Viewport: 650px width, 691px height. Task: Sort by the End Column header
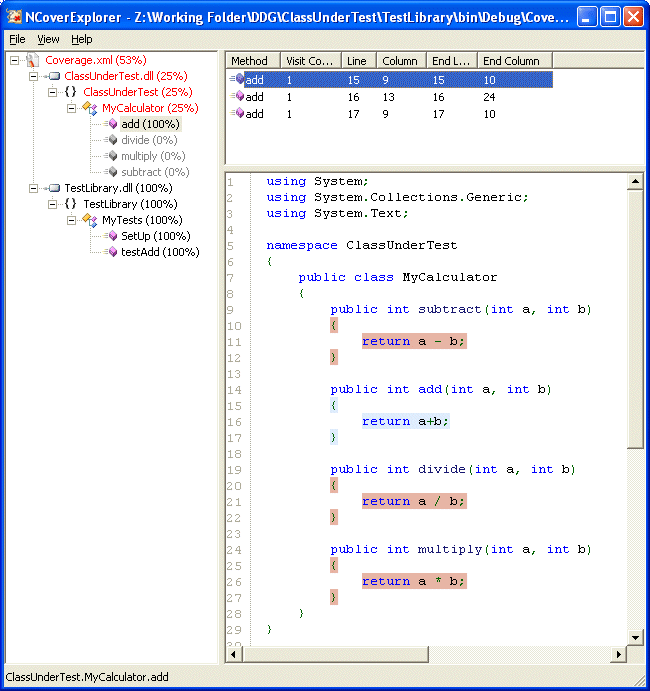click(515, 61)
